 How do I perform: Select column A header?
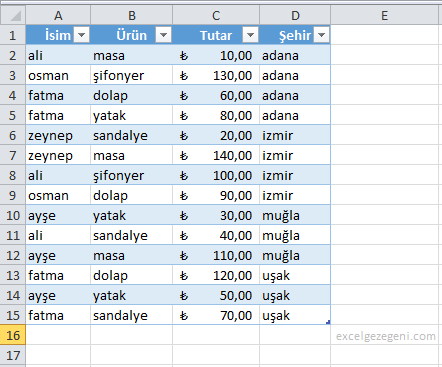[58, 15]
